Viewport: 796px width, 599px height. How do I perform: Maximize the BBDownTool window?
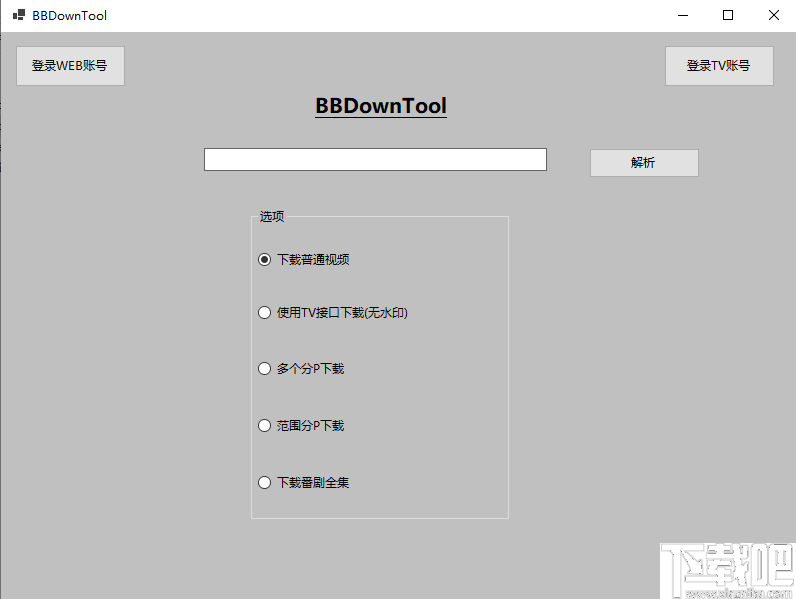(x=728, y=15)
